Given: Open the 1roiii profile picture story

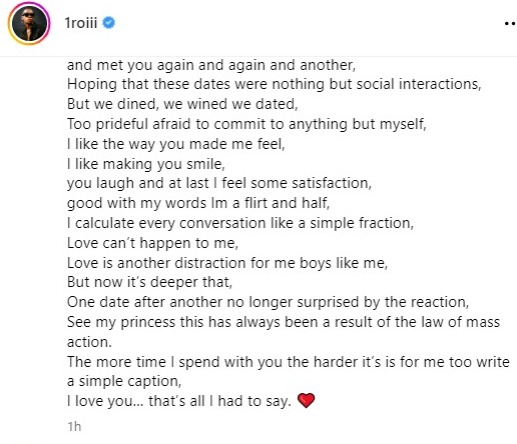Looking at the screenshot, I should coord(29,24).
